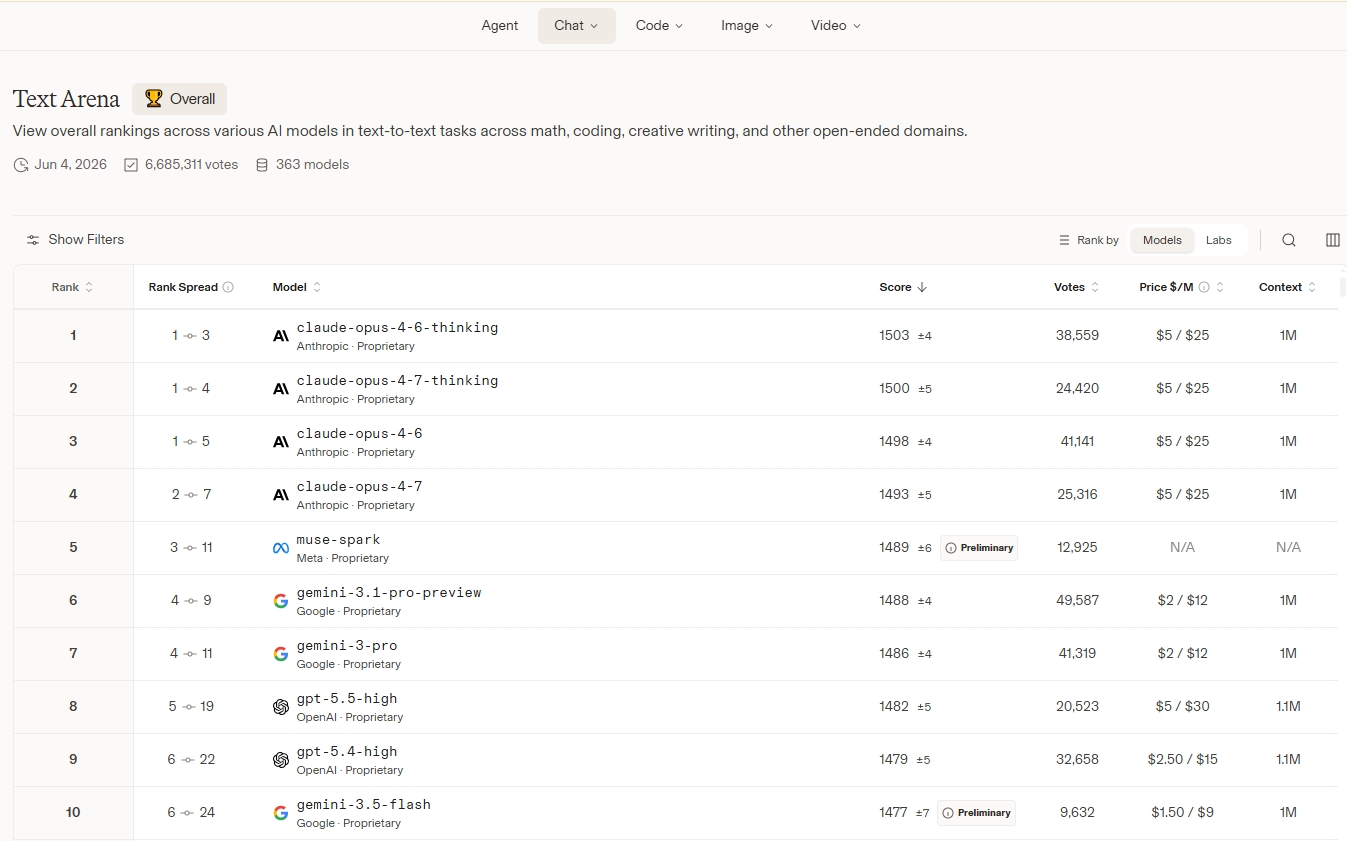Click the 1.1M context value for gpt-5.4-high

pos(1288,760)
